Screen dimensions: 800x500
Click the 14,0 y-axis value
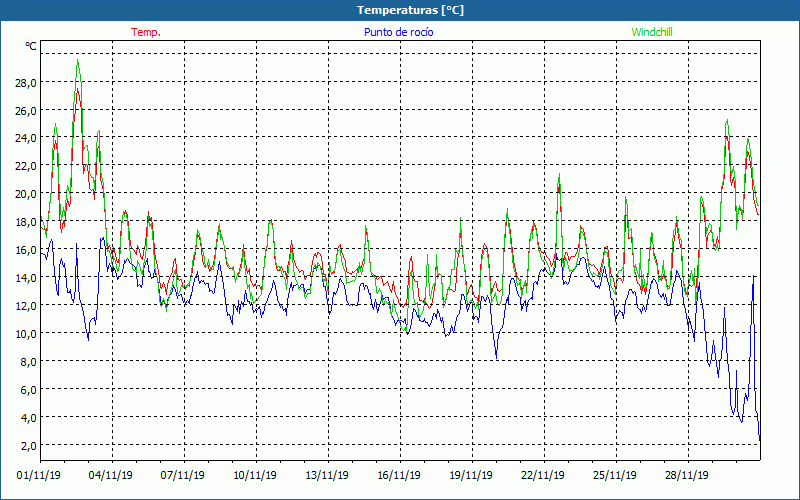click(26, 278)
